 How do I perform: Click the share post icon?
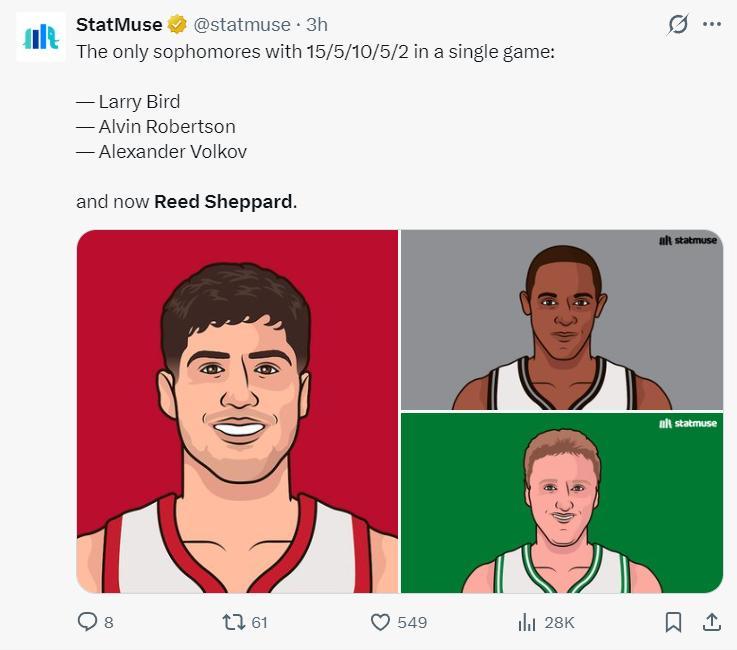point(711,622)
